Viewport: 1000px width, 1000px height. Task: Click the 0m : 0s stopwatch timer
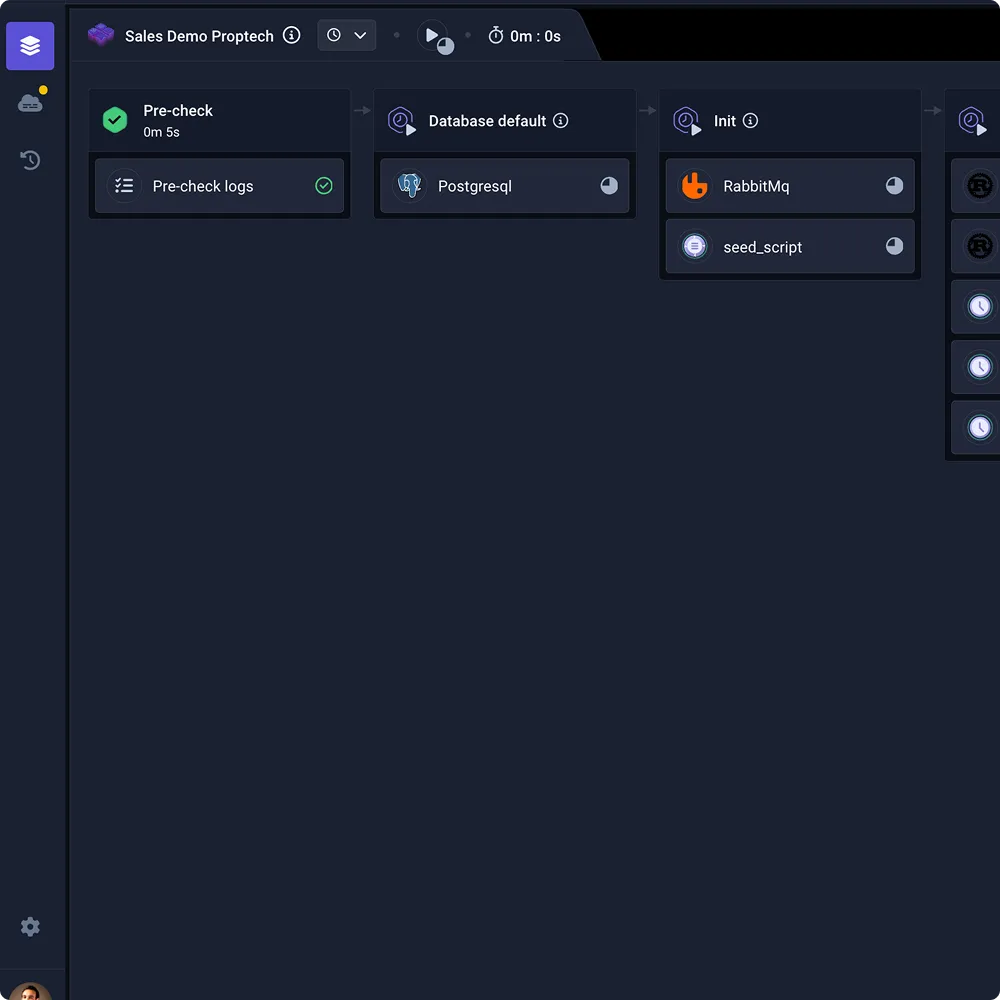(x=524, y=36)
